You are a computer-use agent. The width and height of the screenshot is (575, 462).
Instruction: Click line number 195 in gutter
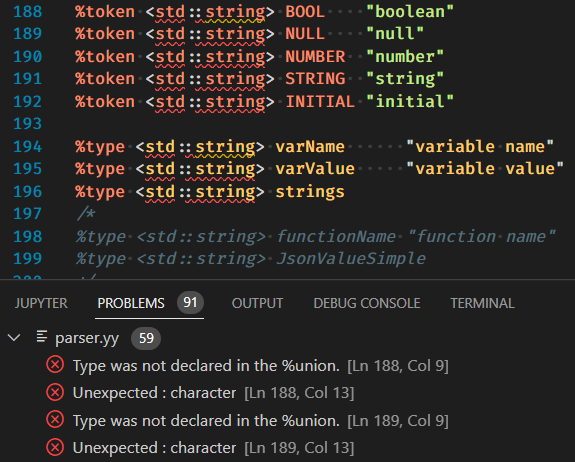tap(28, 169)
